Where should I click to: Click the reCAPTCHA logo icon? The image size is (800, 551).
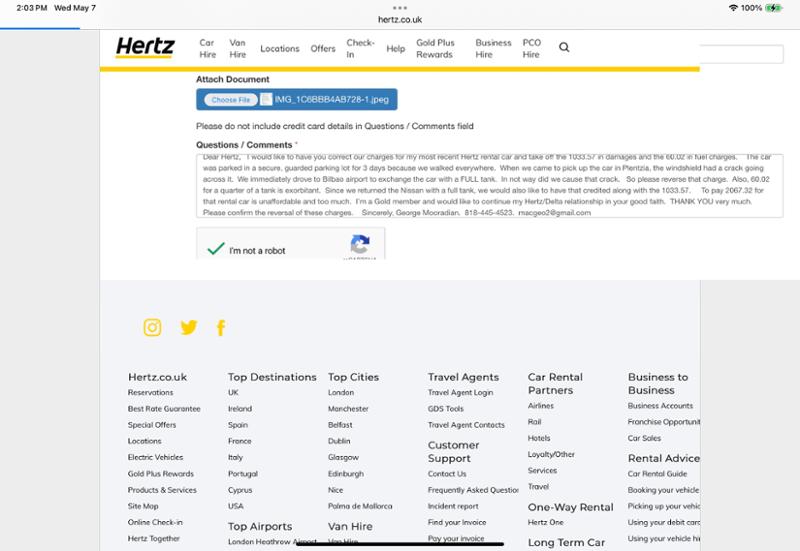pos(360,244)
